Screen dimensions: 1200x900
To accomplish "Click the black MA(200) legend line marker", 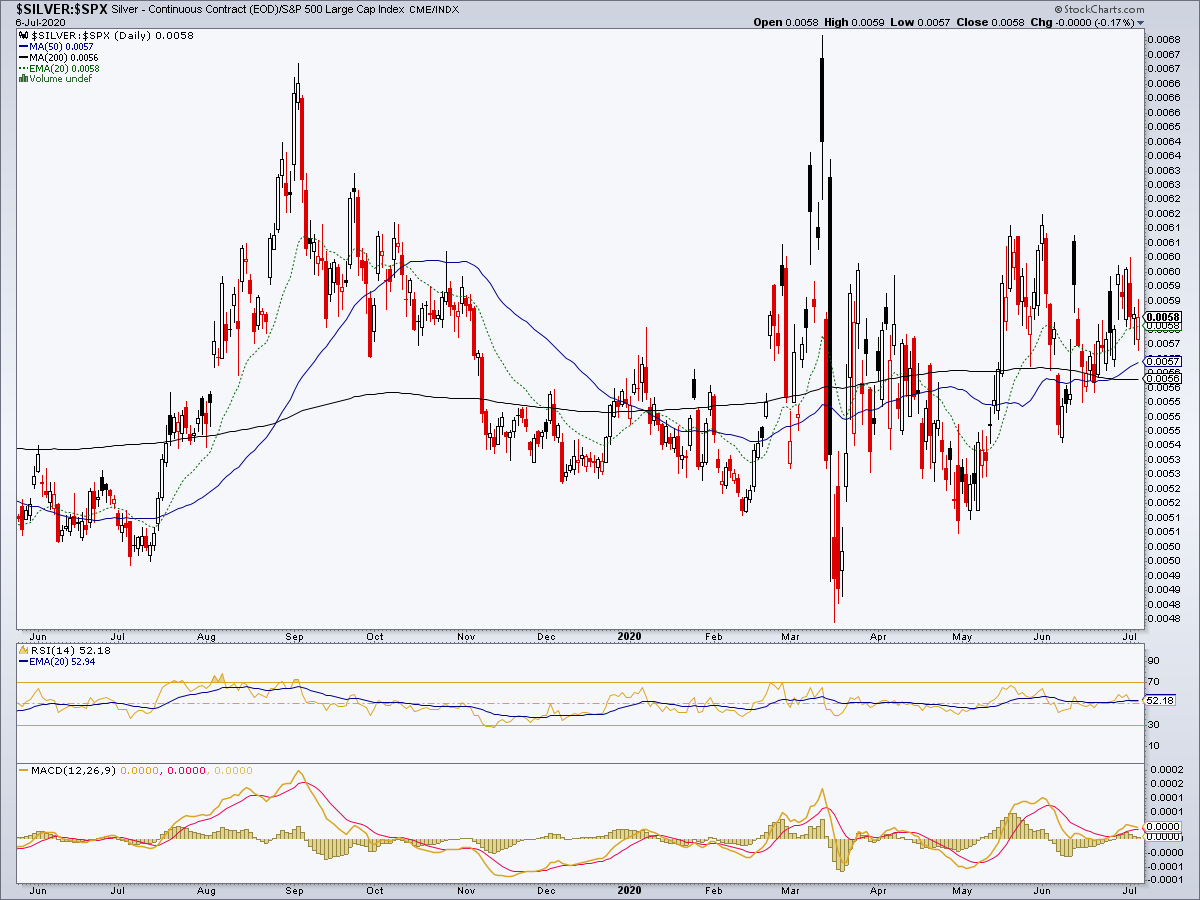I will (23, 58).
